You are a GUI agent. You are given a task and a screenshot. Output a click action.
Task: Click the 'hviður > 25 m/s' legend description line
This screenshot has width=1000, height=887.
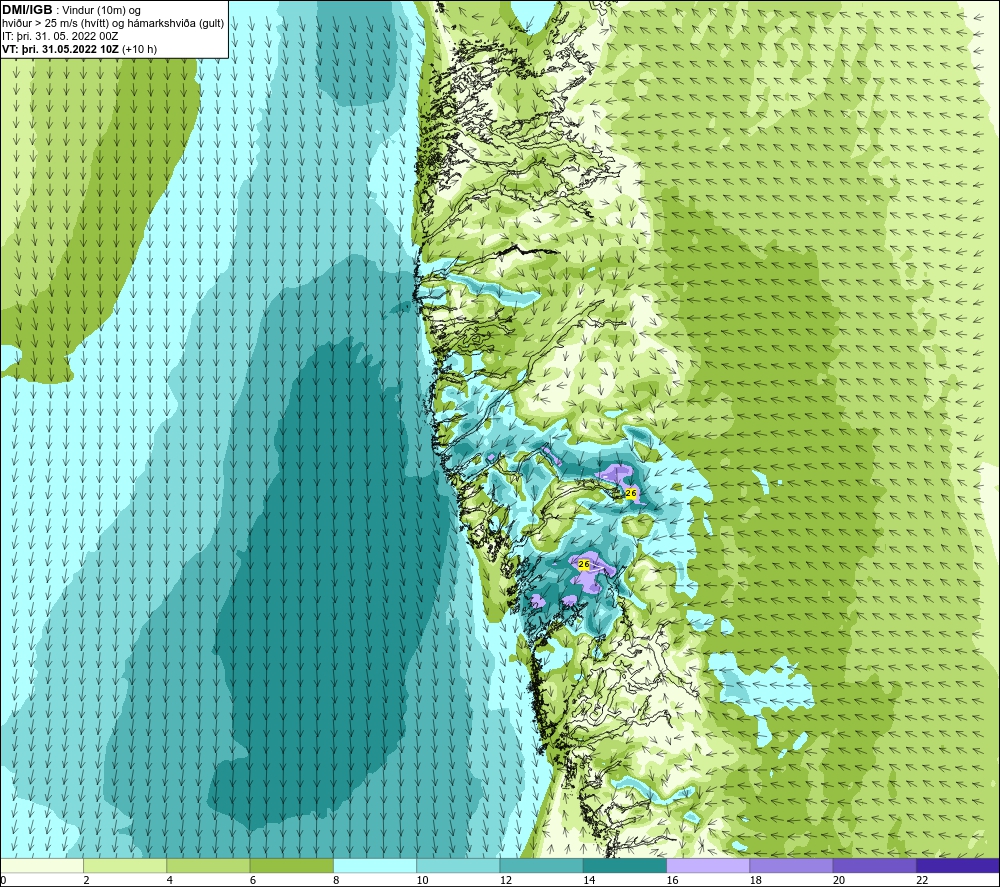pos(113,24)
